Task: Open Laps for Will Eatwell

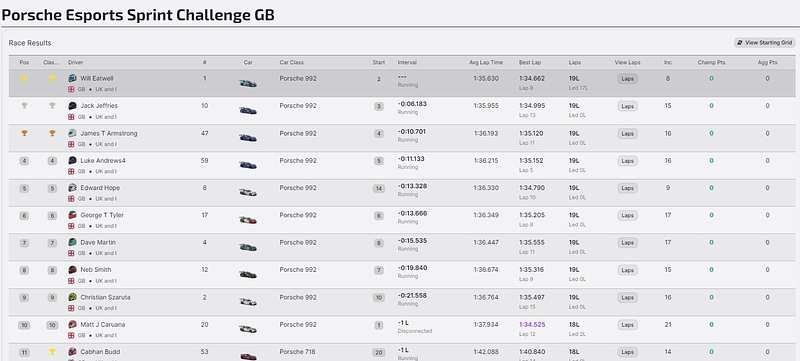Action: (628, 79)
